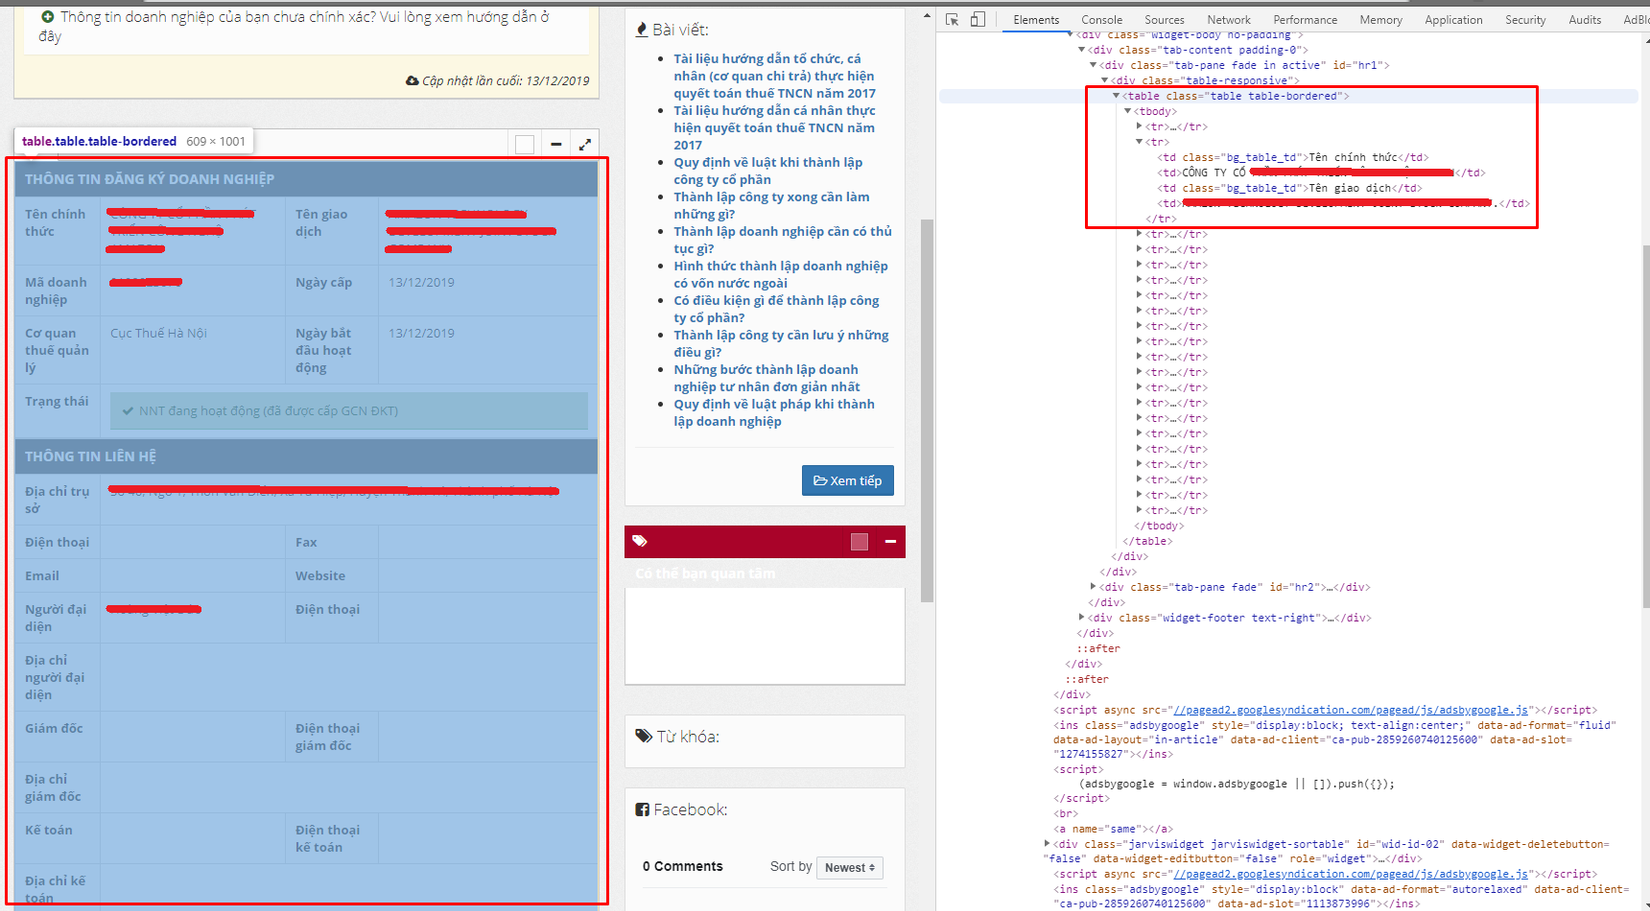Click the Người đại diện label cell

pos(57,618)
